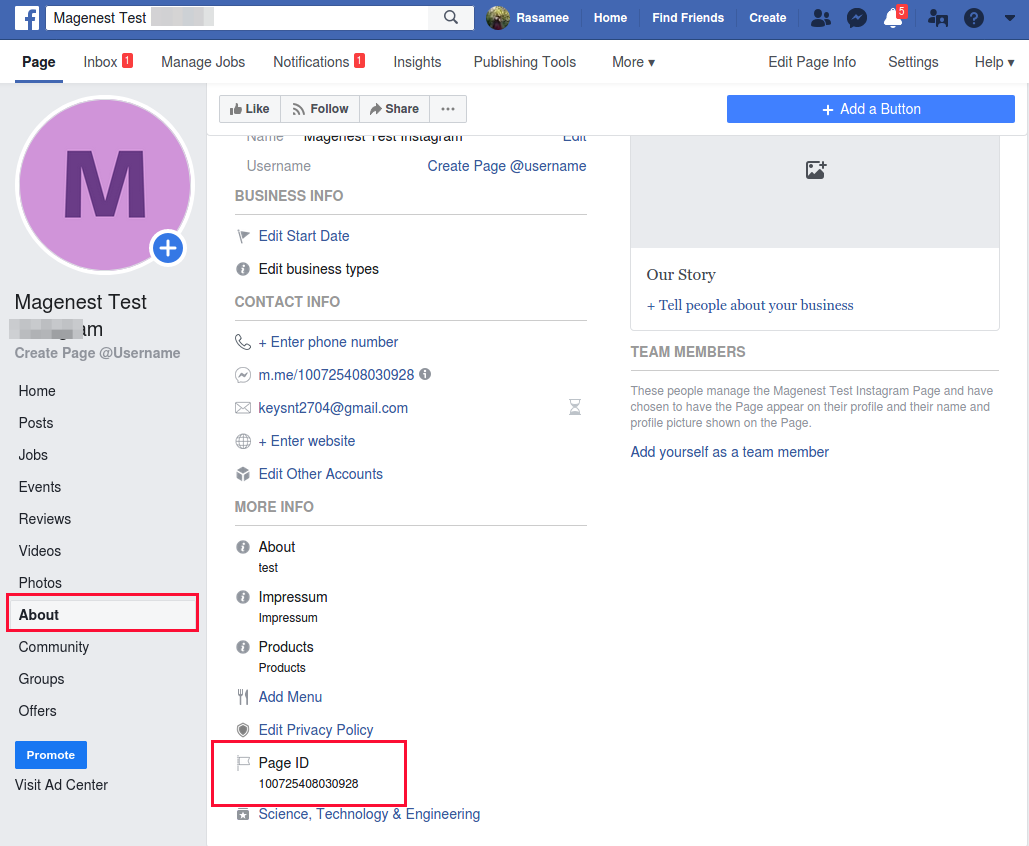Open the Messenger icon in top bar
The image size is (1029, 846).
coord(856,18)
